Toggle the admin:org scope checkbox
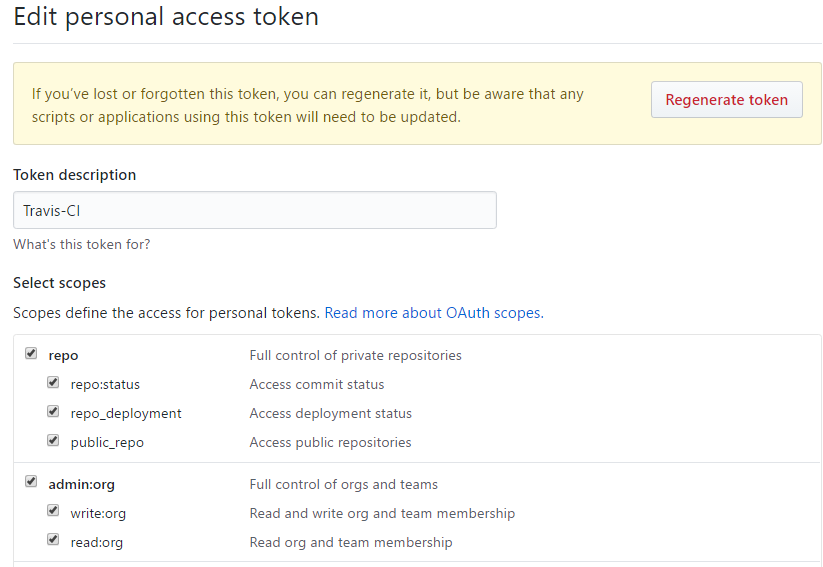This screenshot has width=823, height=567. (x=31, y=483)
